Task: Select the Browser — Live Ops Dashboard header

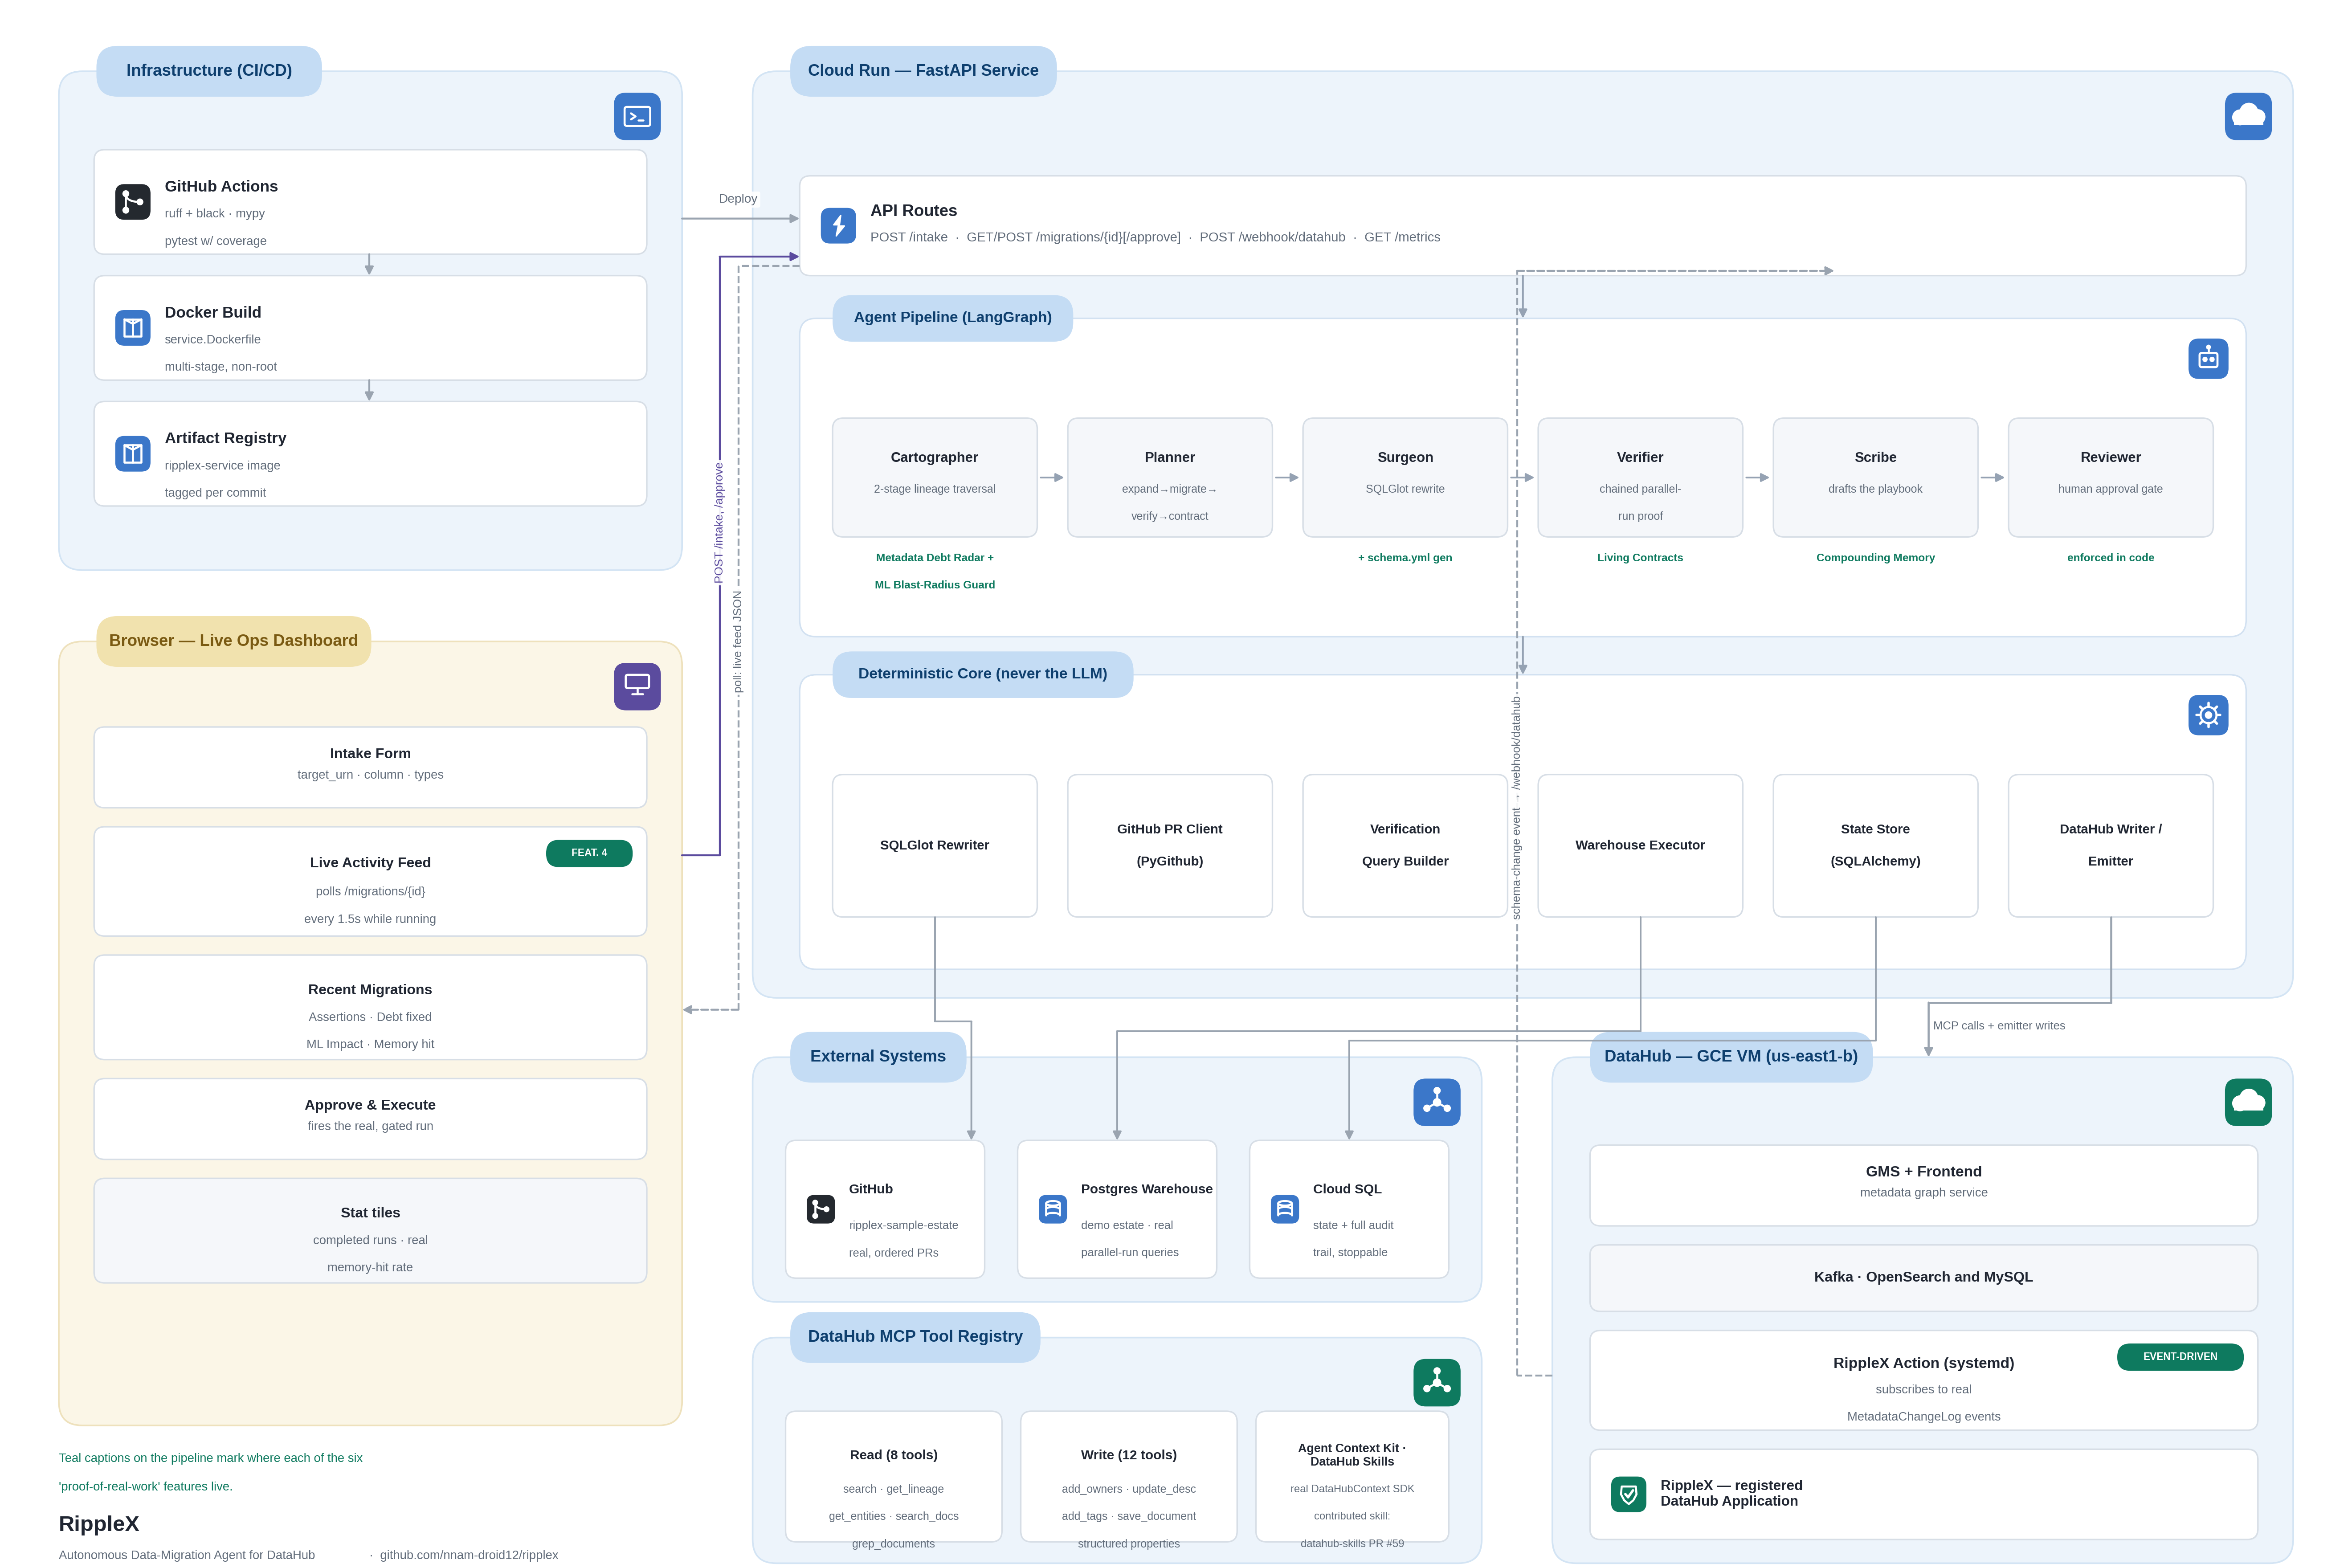Action: (x=233, y=641)
